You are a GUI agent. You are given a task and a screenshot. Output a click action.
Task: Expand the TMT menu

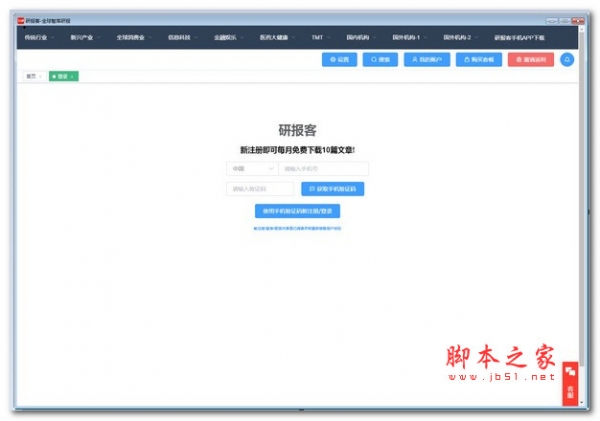pos(321,38)
